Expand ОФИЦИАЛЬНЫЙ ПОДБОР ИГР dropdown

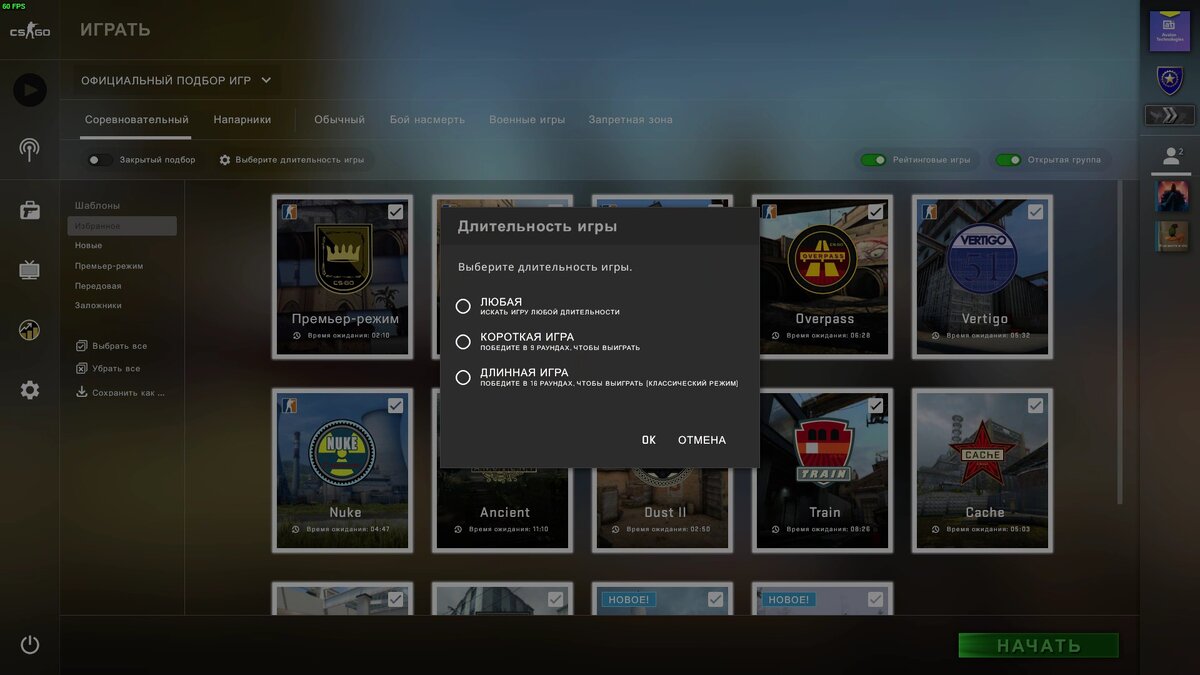176,81
